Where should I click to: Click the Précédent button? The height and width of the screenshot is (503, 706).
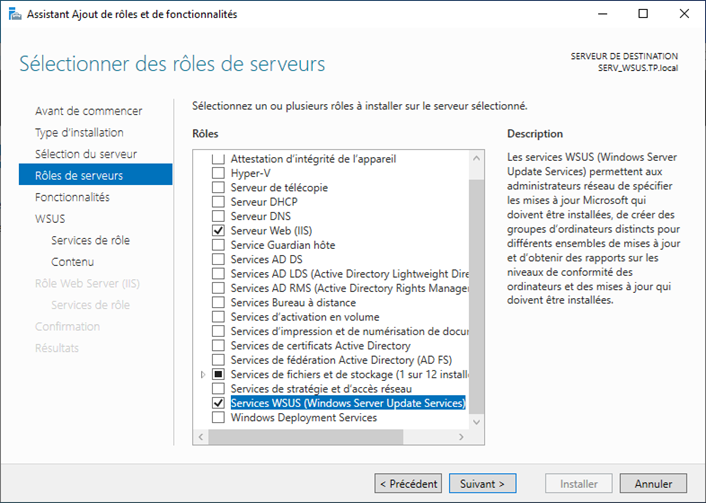408,484
